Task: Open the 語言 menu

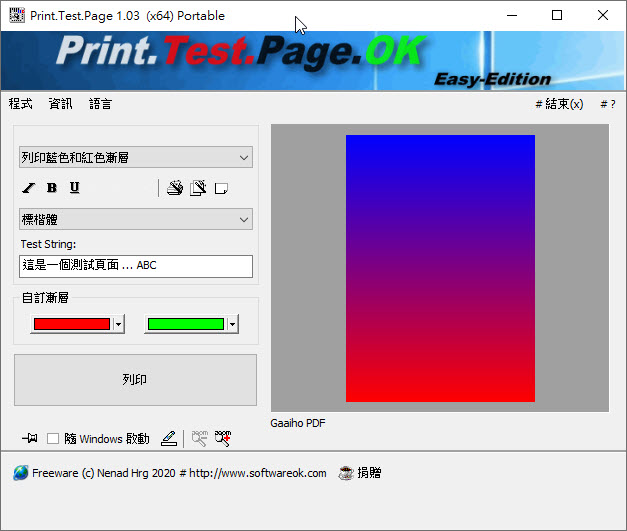Action: pos(100,104)
